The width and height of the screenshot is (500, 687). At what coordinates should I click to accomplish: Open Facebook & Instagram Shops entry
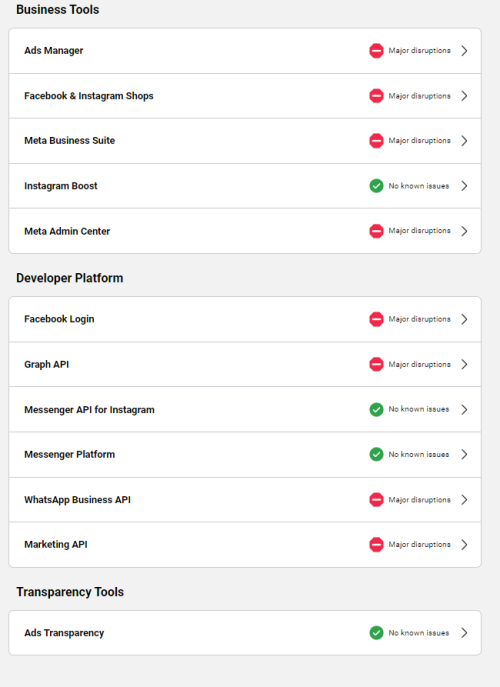(245, 96)
